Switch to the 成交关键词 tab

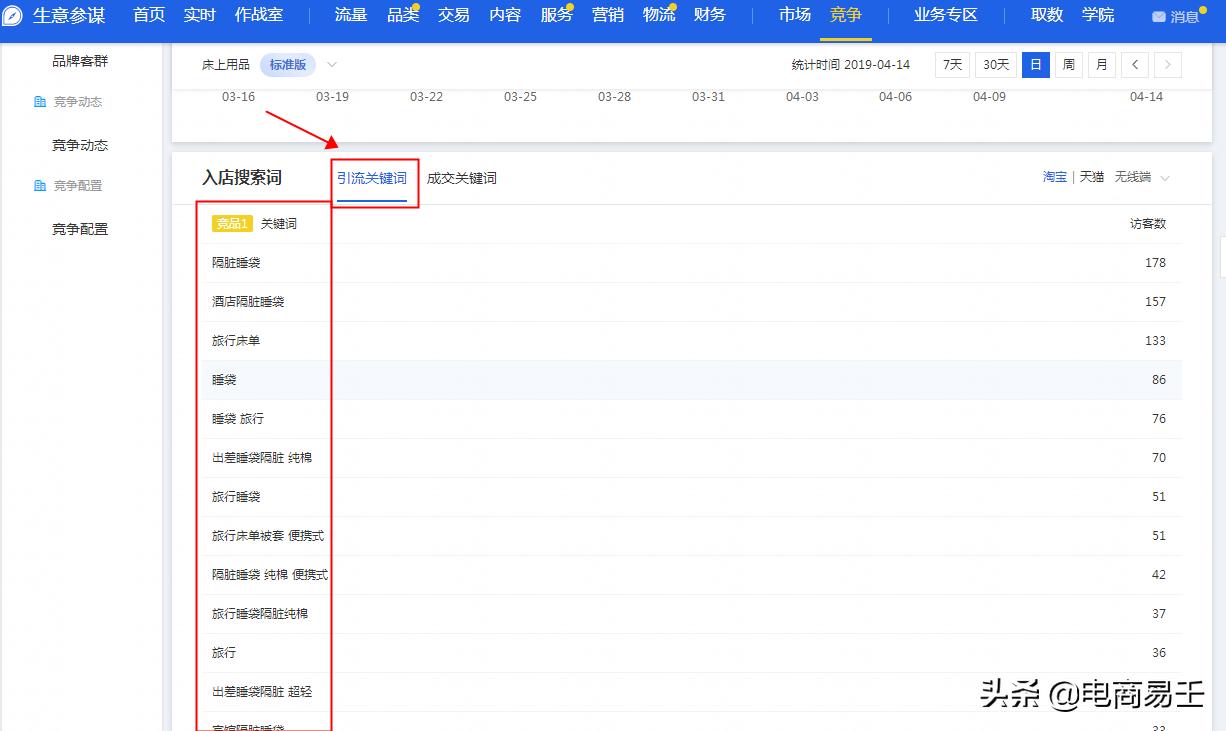tap(461, 178)
